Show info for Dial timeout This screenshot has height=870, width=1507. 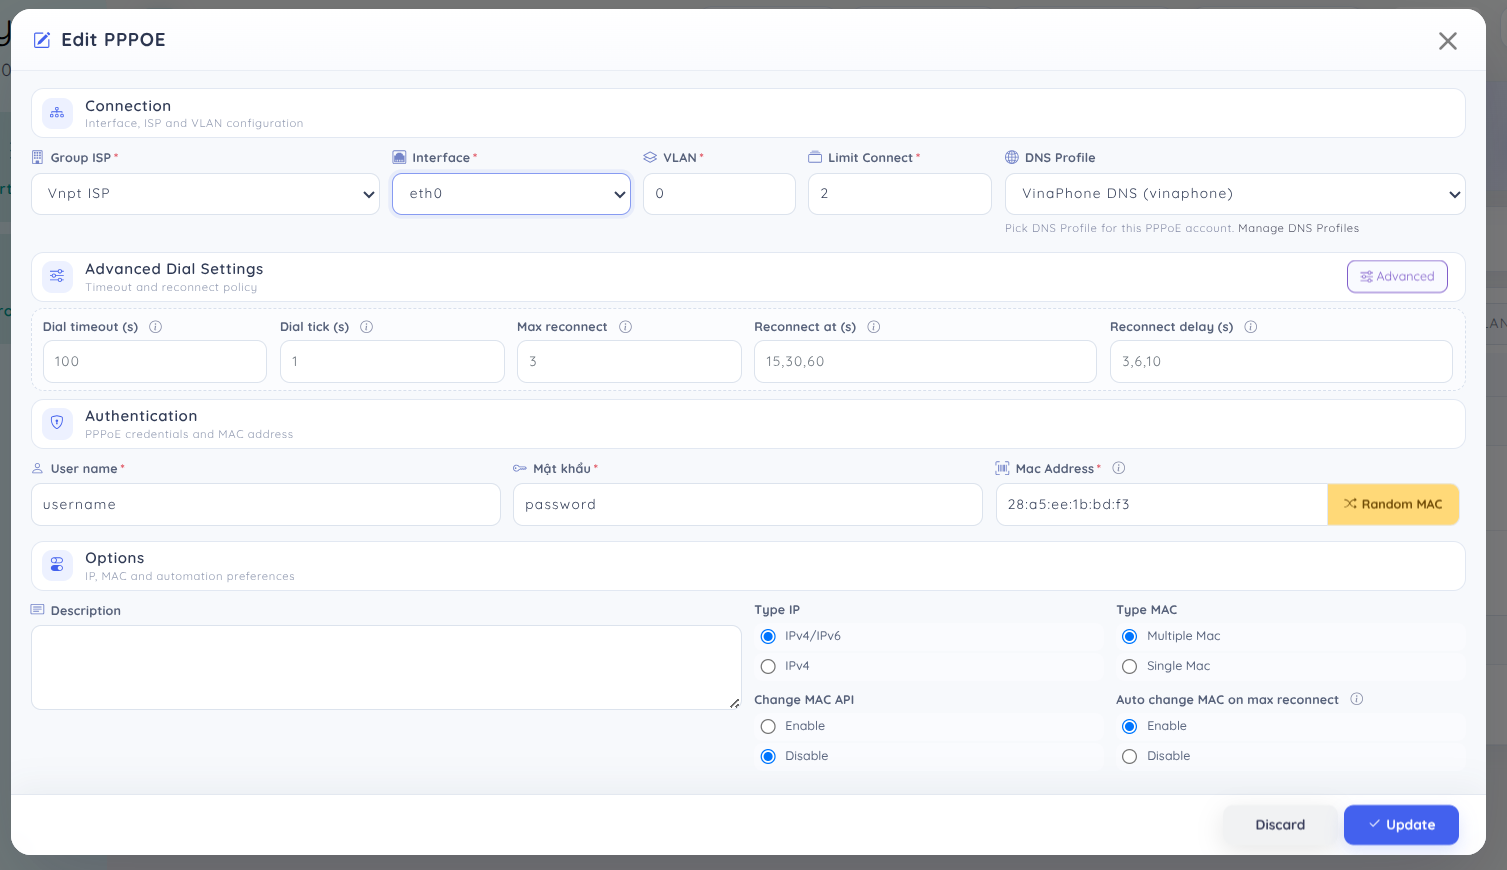pyautogui.click(x=156, y=327)
